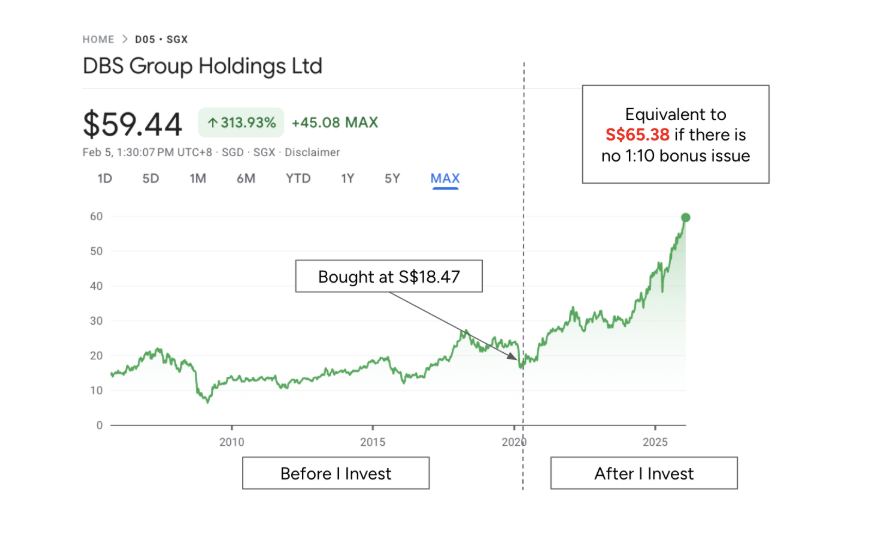Click the DBS Group Holdings Ltd title
Image resolution: width=882 pixels, height=540 pixels.
click(202, 67)
